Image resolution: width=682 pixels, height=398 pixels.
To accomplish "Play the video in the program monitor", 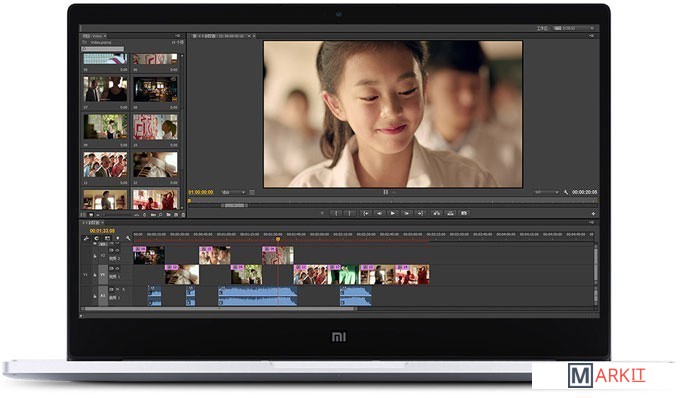I will (x=393, y=214).
